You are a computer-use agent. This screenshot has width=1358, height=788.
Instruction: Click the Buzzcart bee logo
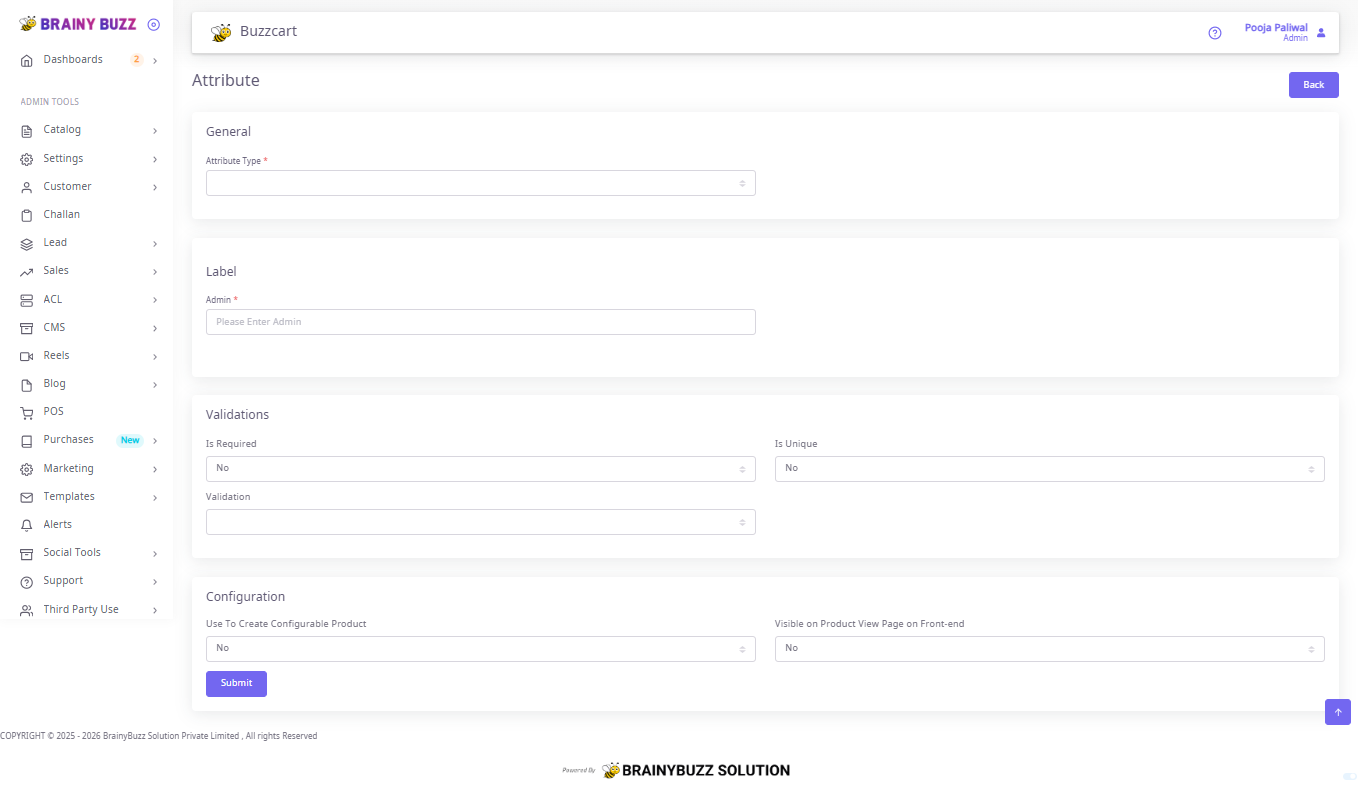(x=221, y=33)
